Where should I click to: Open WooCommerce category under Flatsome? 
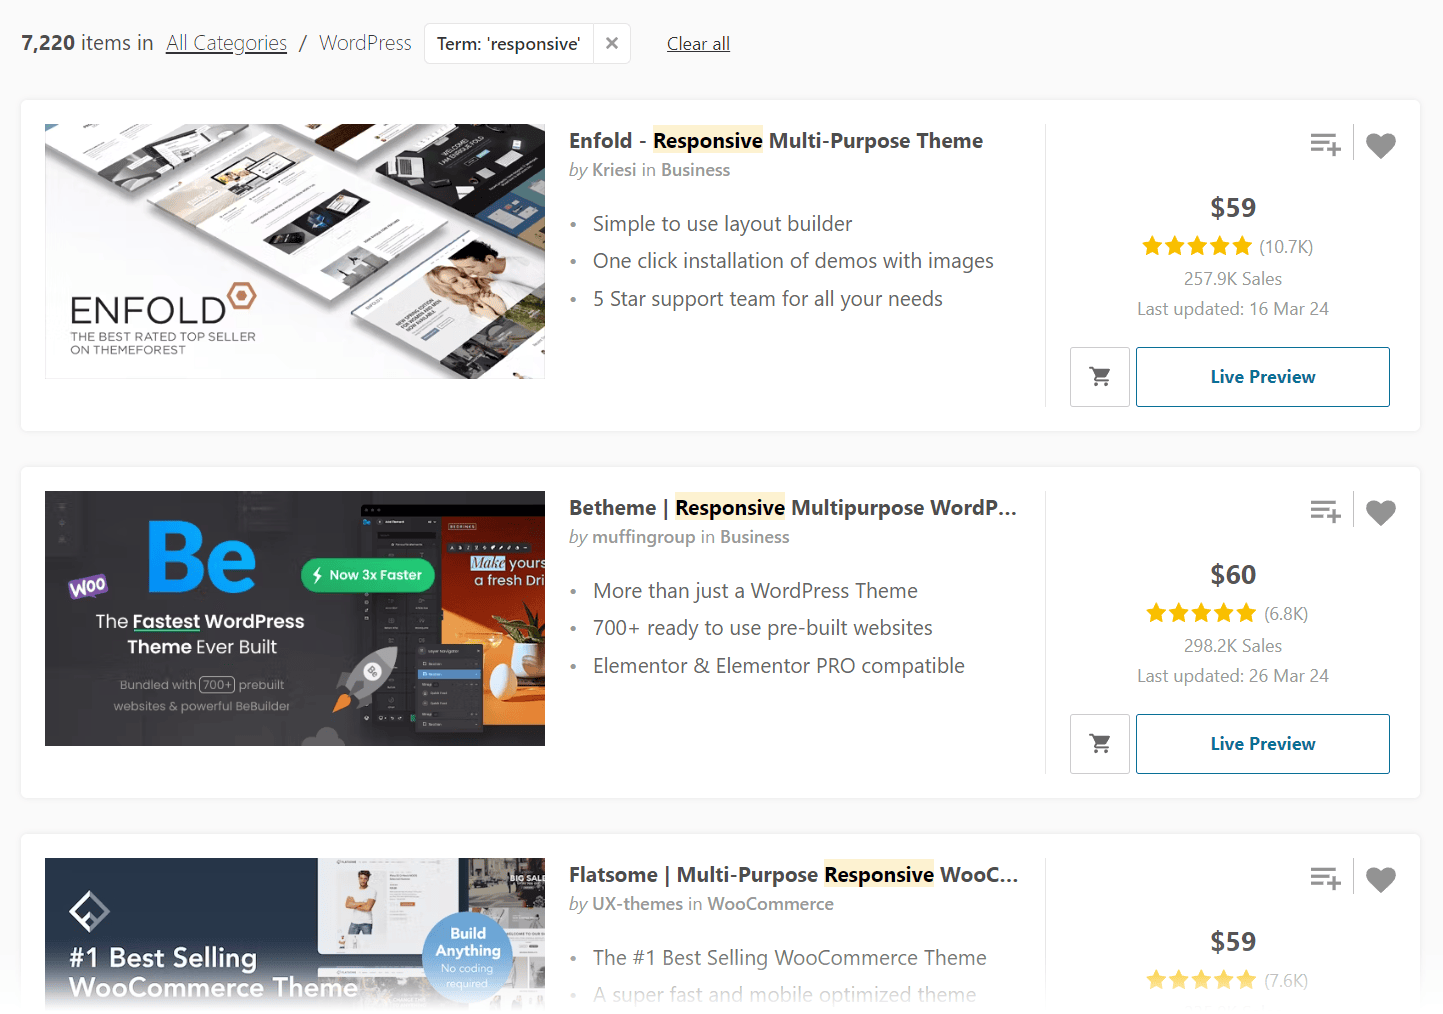[770, 904]
